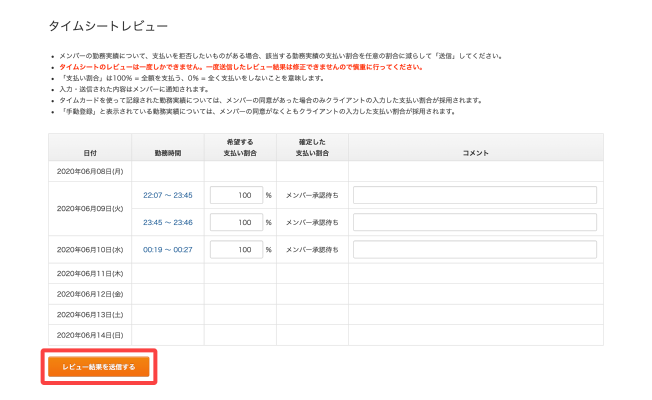Open the 00:19 ~ 00:27 work time link

click(168, 249)
